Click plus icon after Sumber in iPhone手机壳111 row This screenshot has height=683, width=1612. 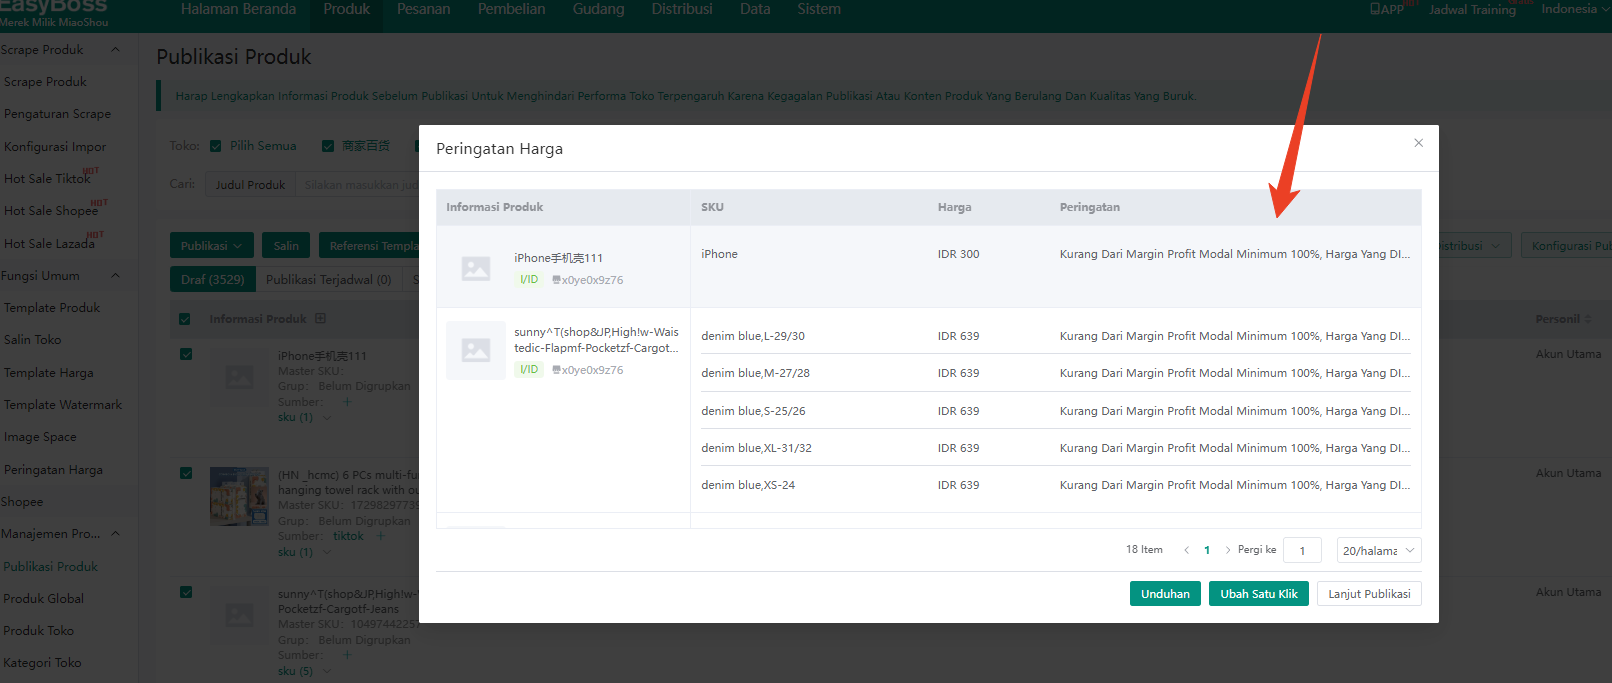pos(347,402)
